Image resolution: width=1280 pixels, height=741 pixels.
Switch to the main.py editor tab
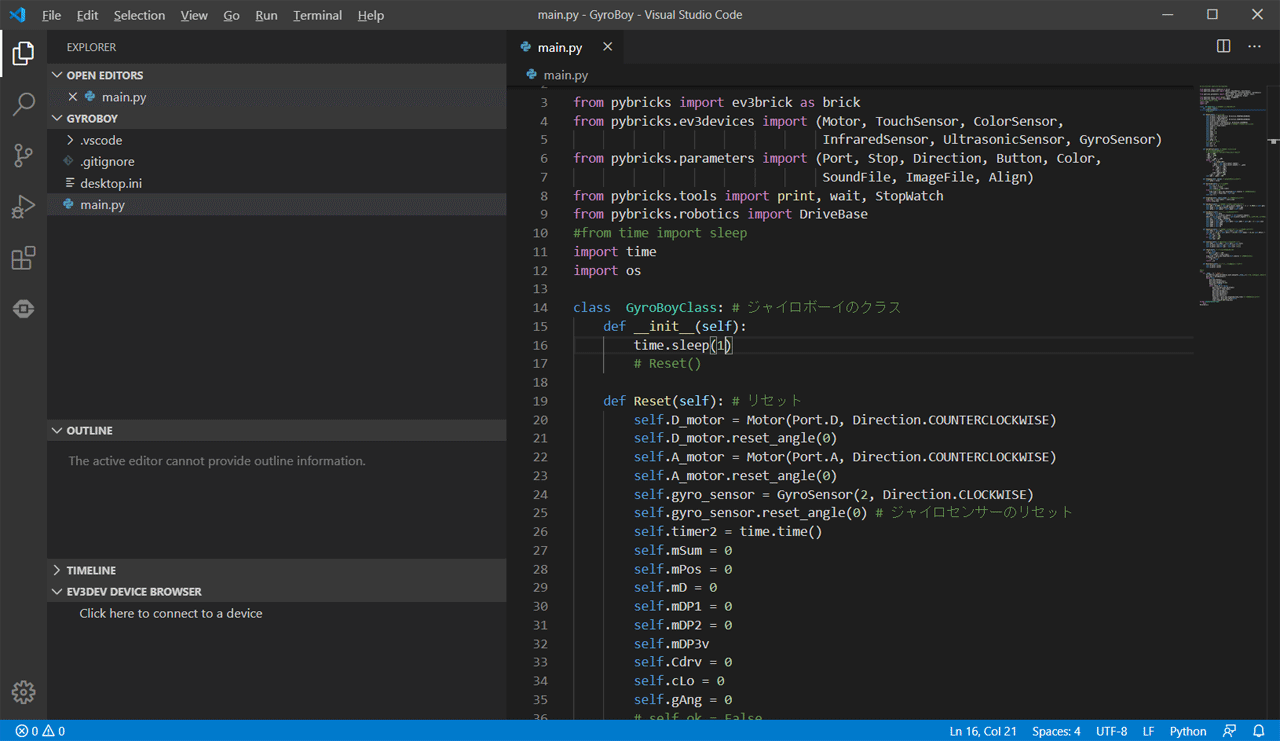click(x=558, y=46)
